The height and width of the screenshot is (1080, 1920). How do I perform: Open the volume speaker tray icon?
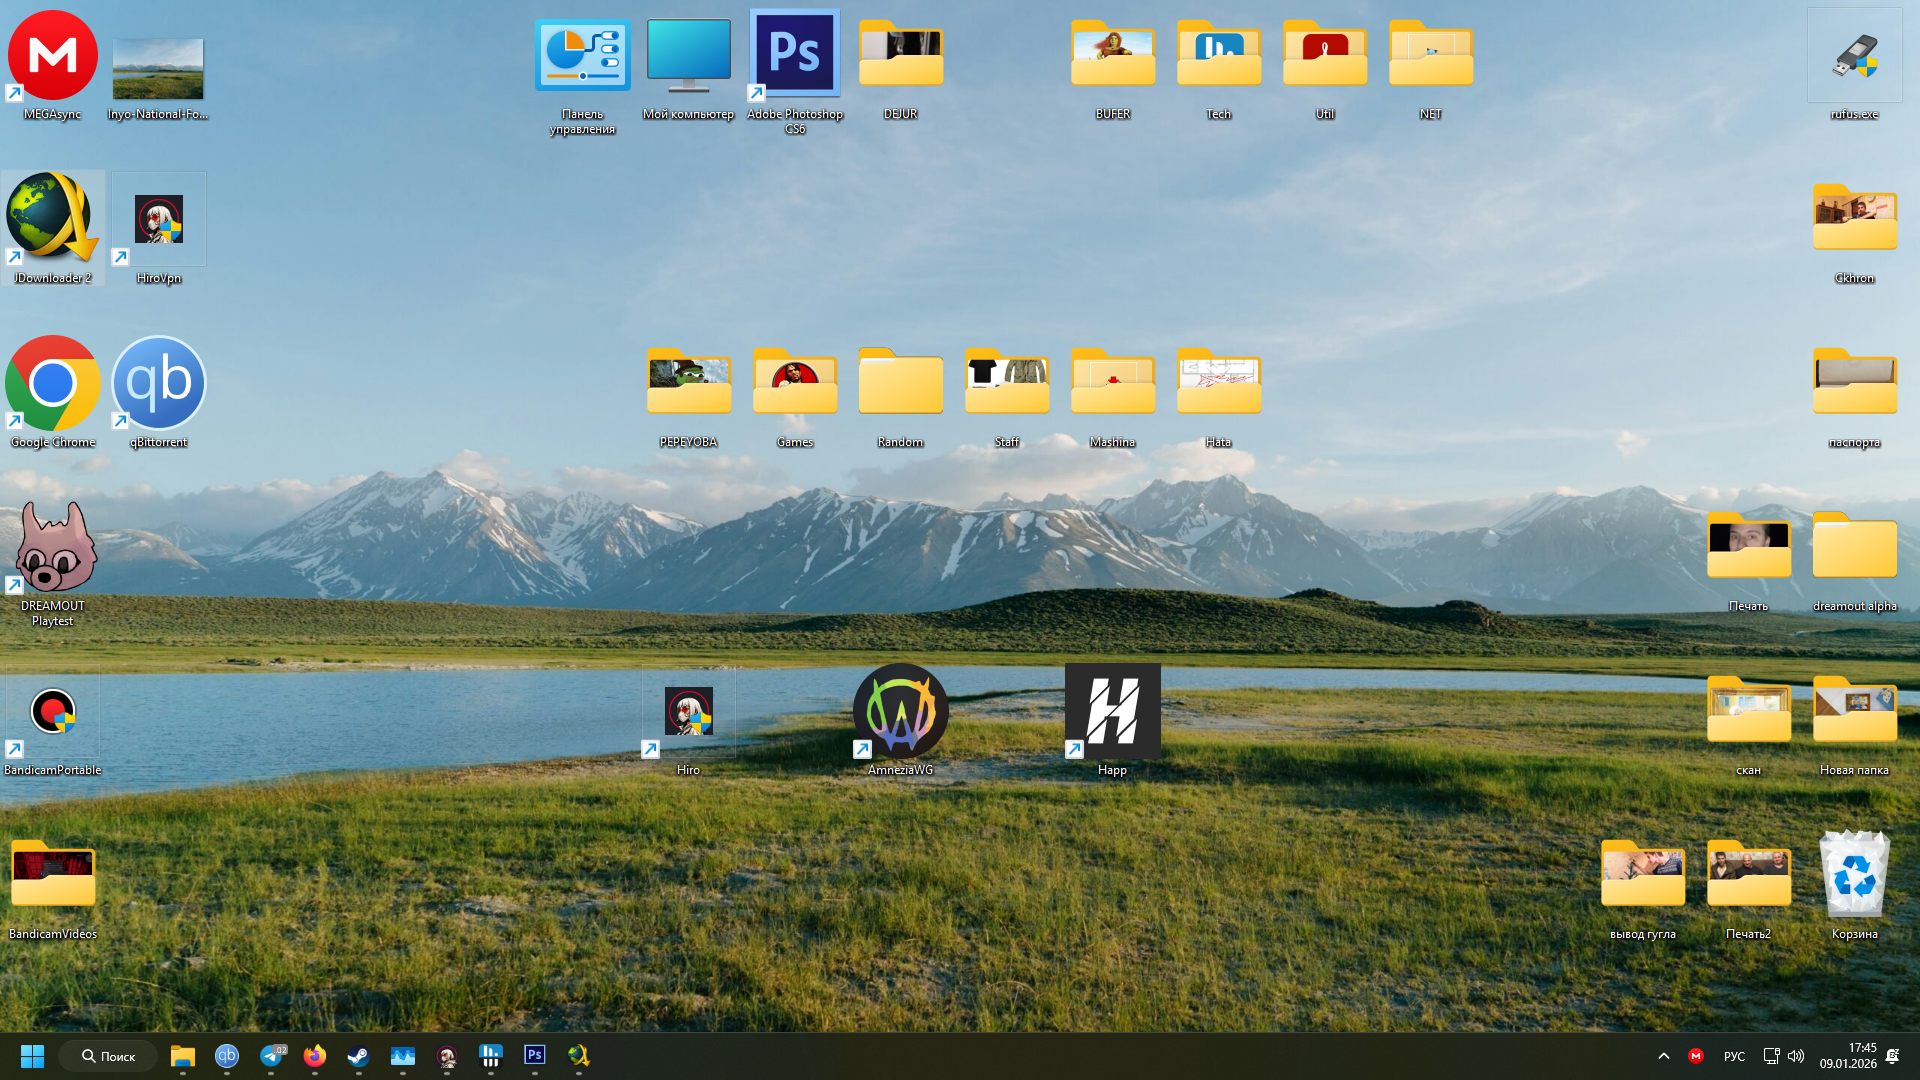(x=1796, y=1056)
